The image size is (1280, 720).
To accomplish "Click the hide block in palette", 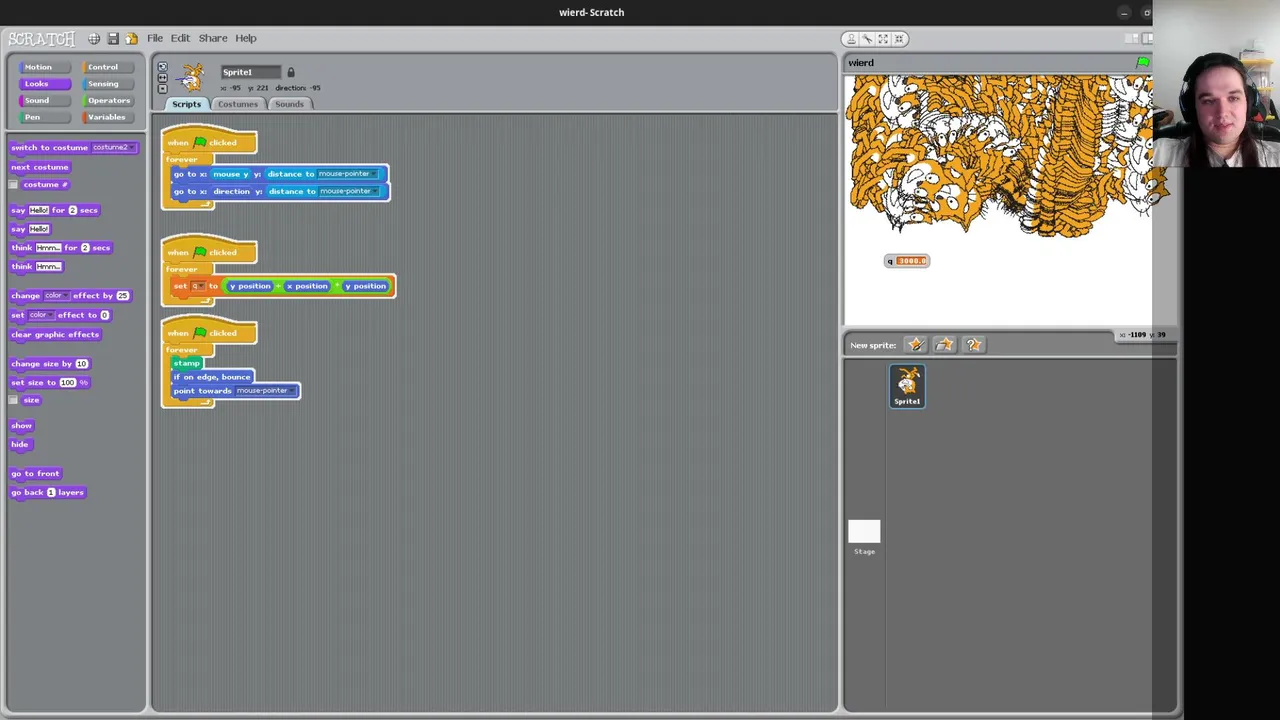I will coord(20,445).
